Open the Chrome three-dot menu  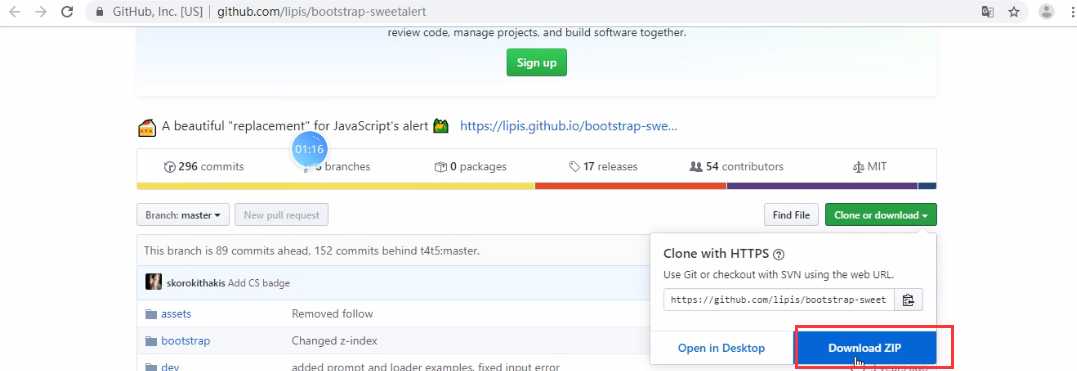1072,12
